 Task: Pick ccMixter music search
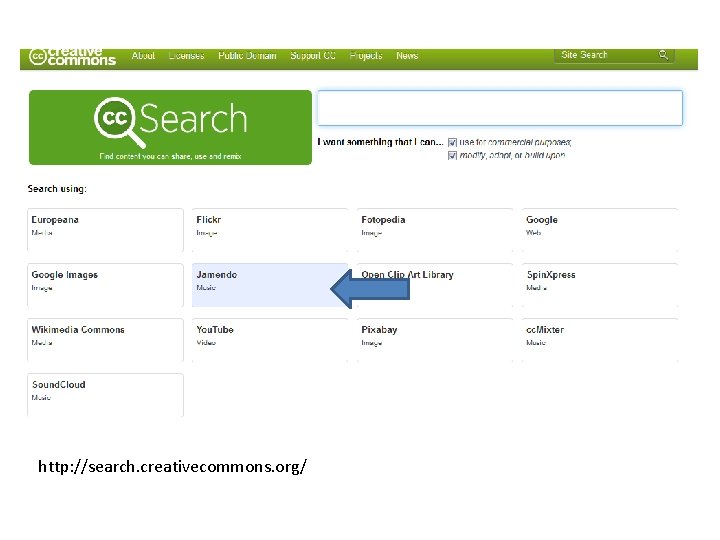600,340
